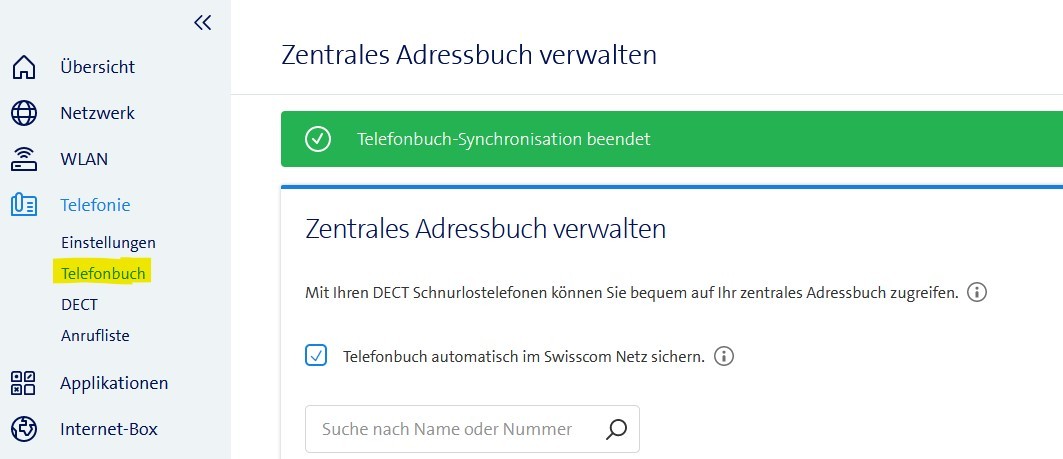1063x459 pixels.
Task: Expand the Telefonie menu section
Action: [95, 205]
